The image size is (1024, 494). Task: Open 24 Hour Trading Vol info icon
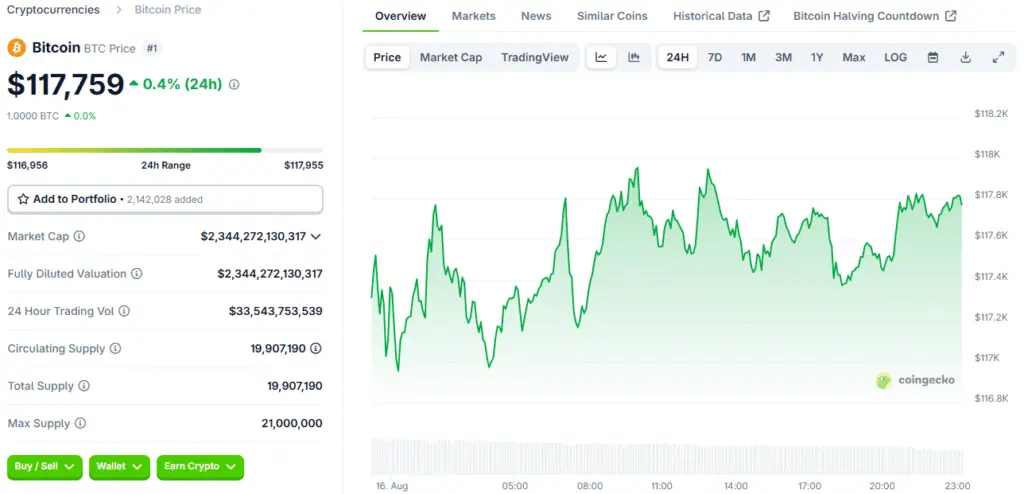(x=124, y=311)
